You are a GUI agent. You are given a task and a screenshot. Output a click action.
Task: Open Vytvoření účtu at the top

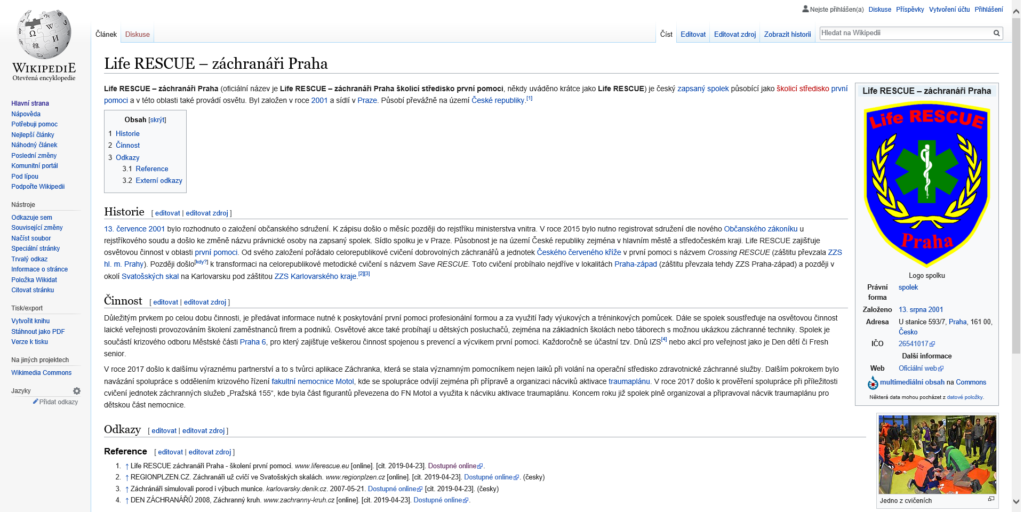(x=949, y=9)
